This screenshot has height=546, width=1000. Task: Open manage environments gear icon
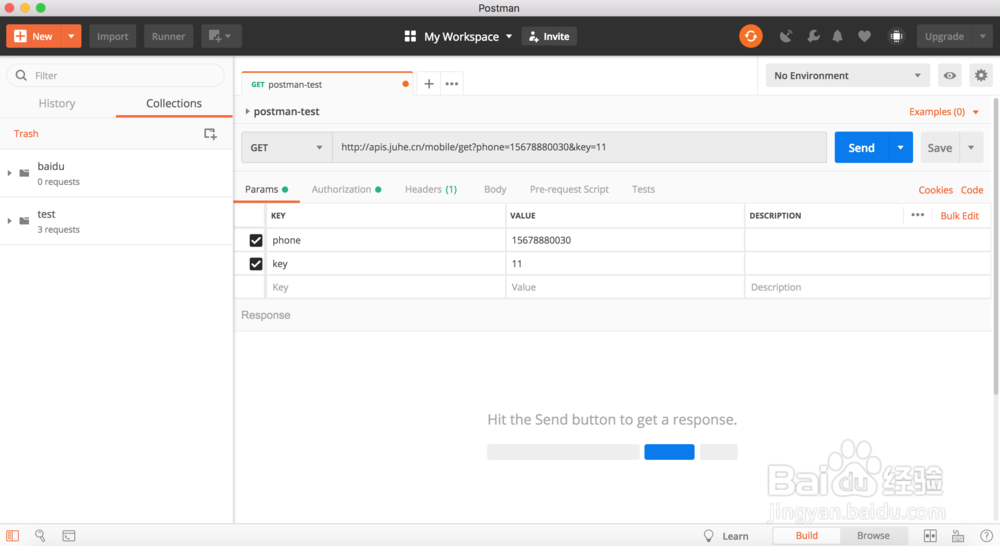coord(981,75)
